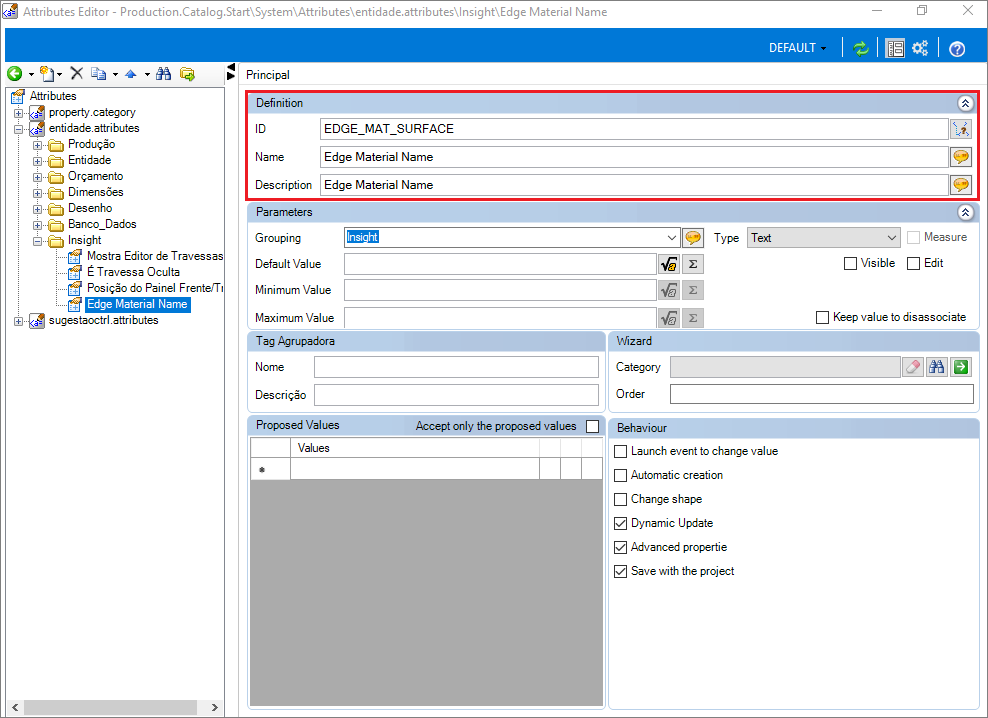Click the sigma icon beside Default Value

[x=693, y=264]
